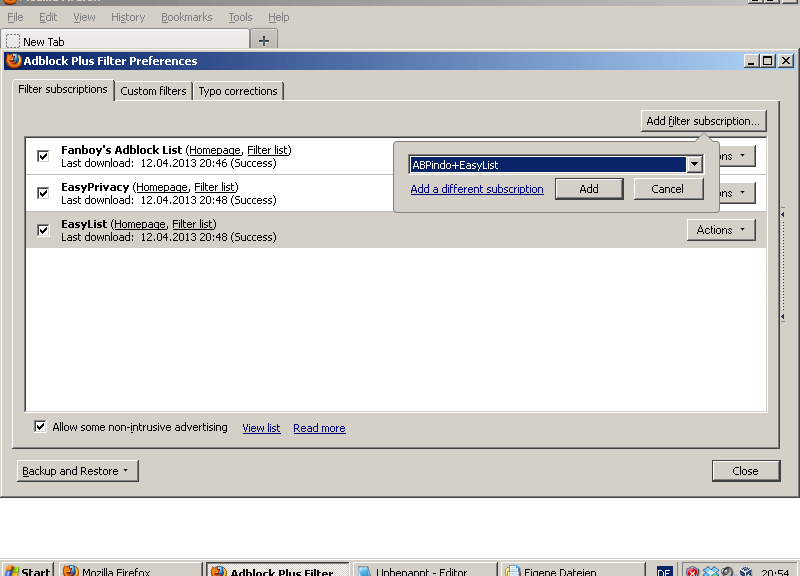
Task: Click red shield security tray icon
Action: (692, 572)
